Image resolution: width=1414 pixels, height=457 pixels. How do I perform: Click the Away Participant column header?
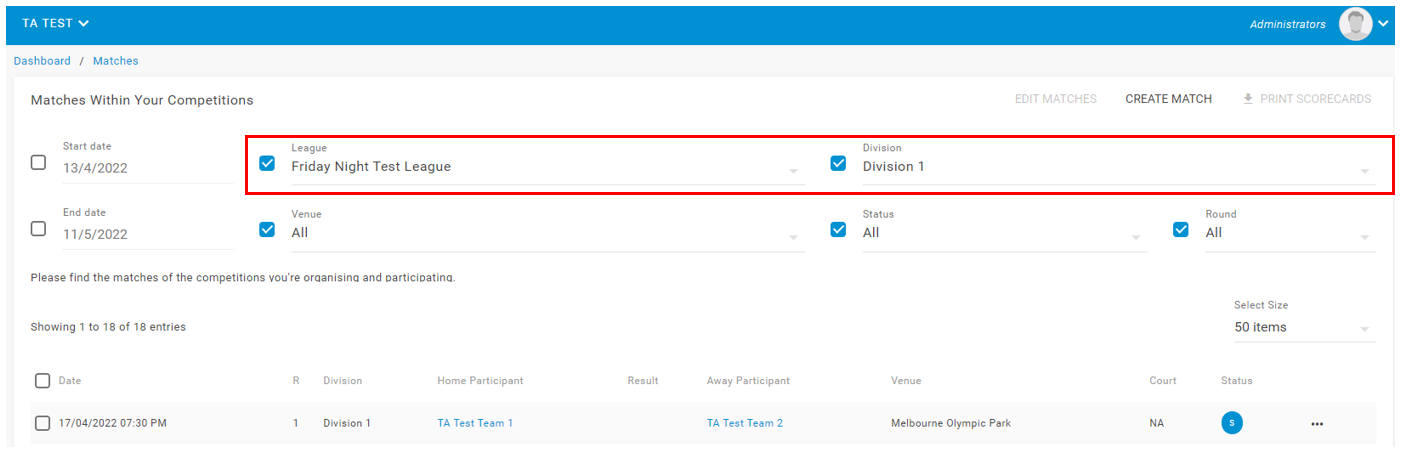point(748,381)
